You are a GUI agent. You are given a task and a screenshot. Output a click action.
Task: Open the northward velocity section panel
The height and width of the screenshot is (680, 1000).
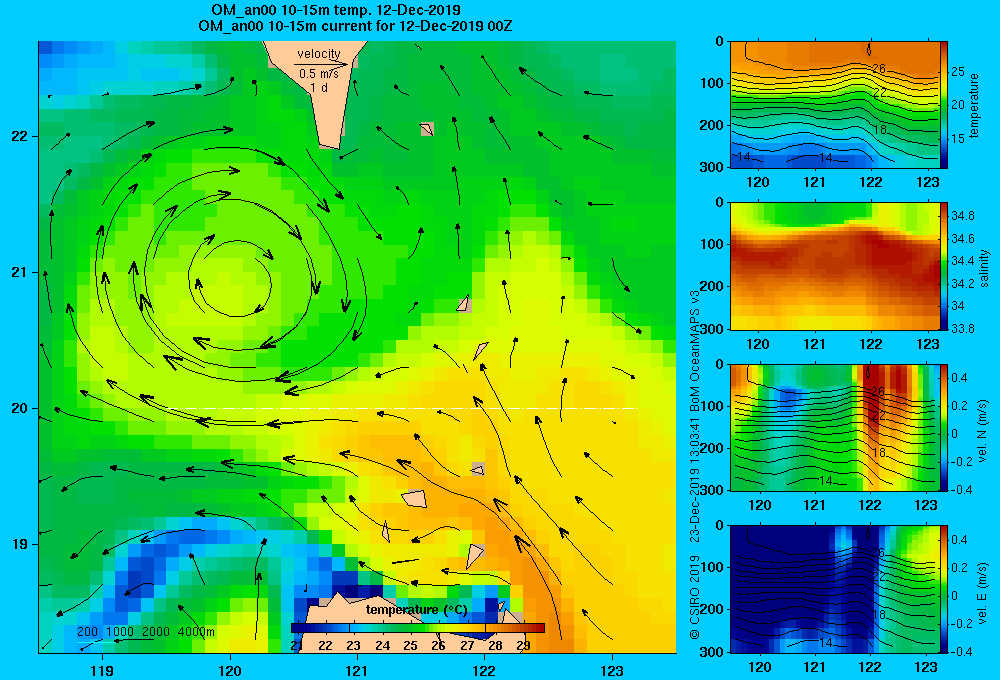pos(835,427)
